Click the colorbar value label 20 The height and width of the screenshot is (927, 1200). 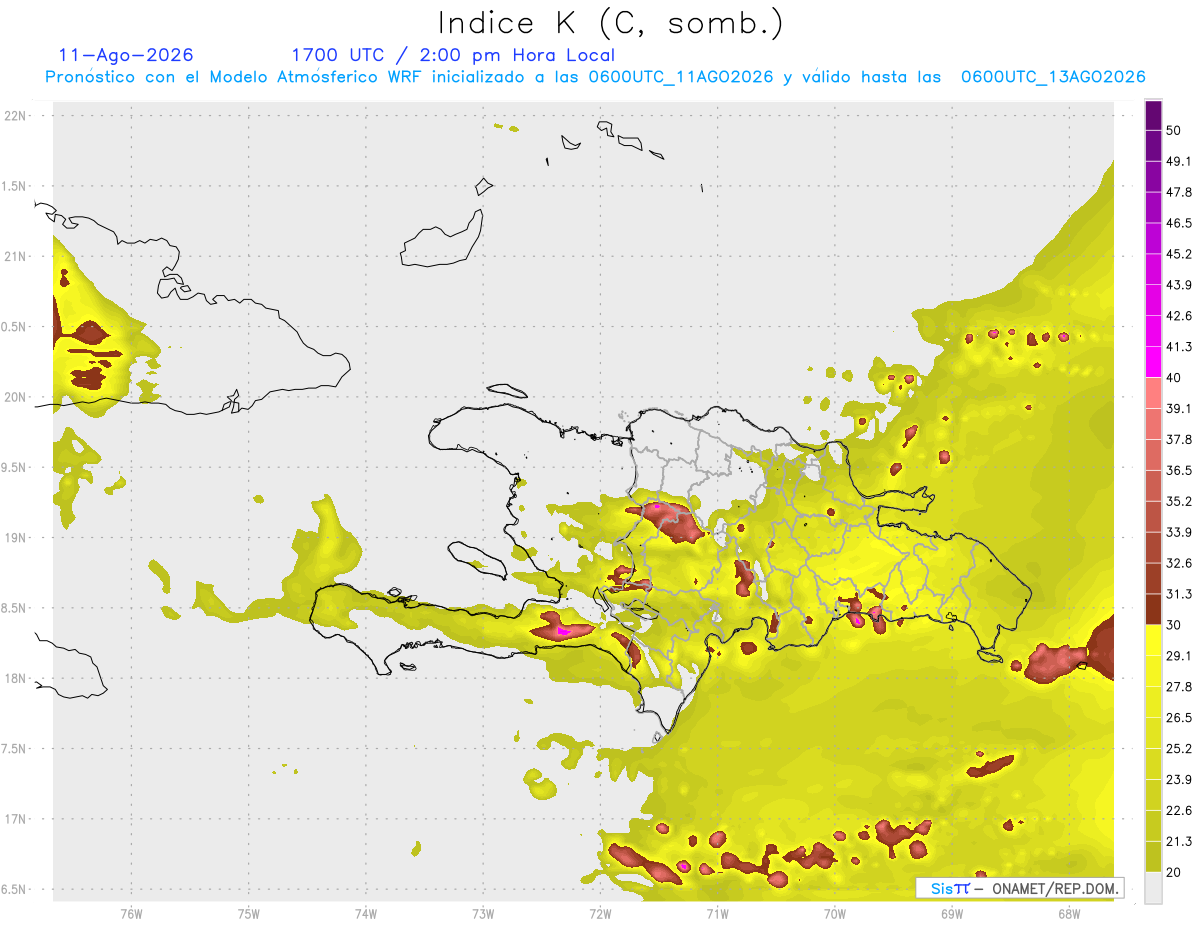[x=1174, y=873]
